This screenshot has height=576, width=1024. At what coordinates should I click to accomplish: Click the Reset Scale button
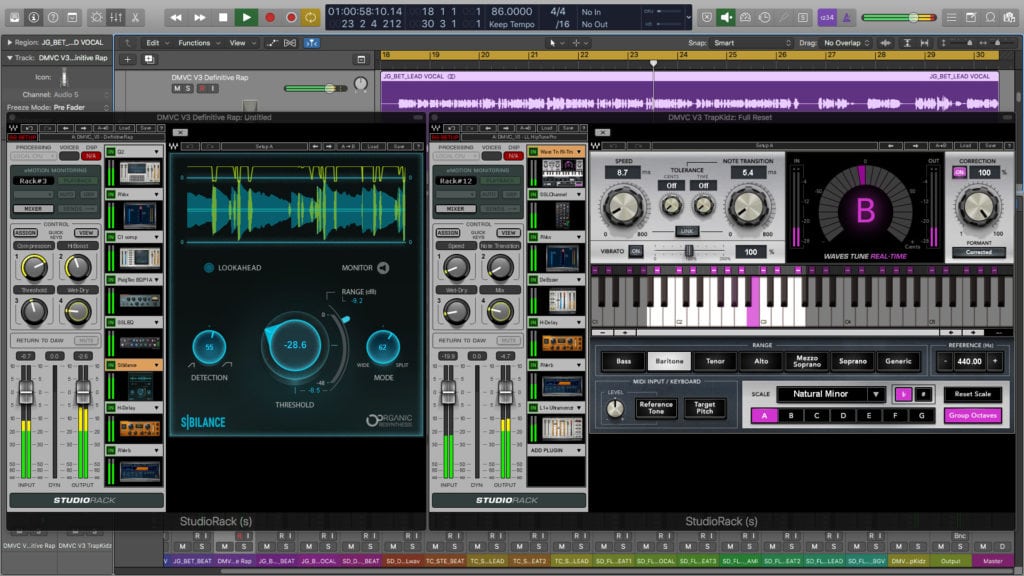point(972,394)
